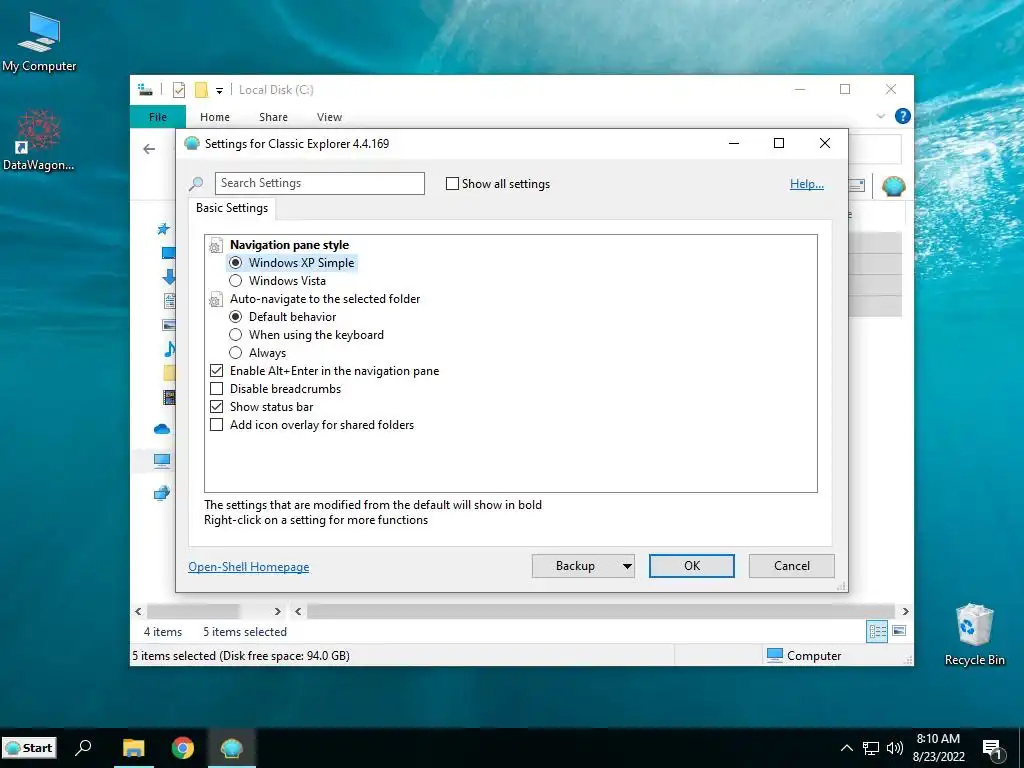The height and width of the screenshot is (768, 1024).
Task: Toggle Show status bar checkbox
Action: [217, 406]
